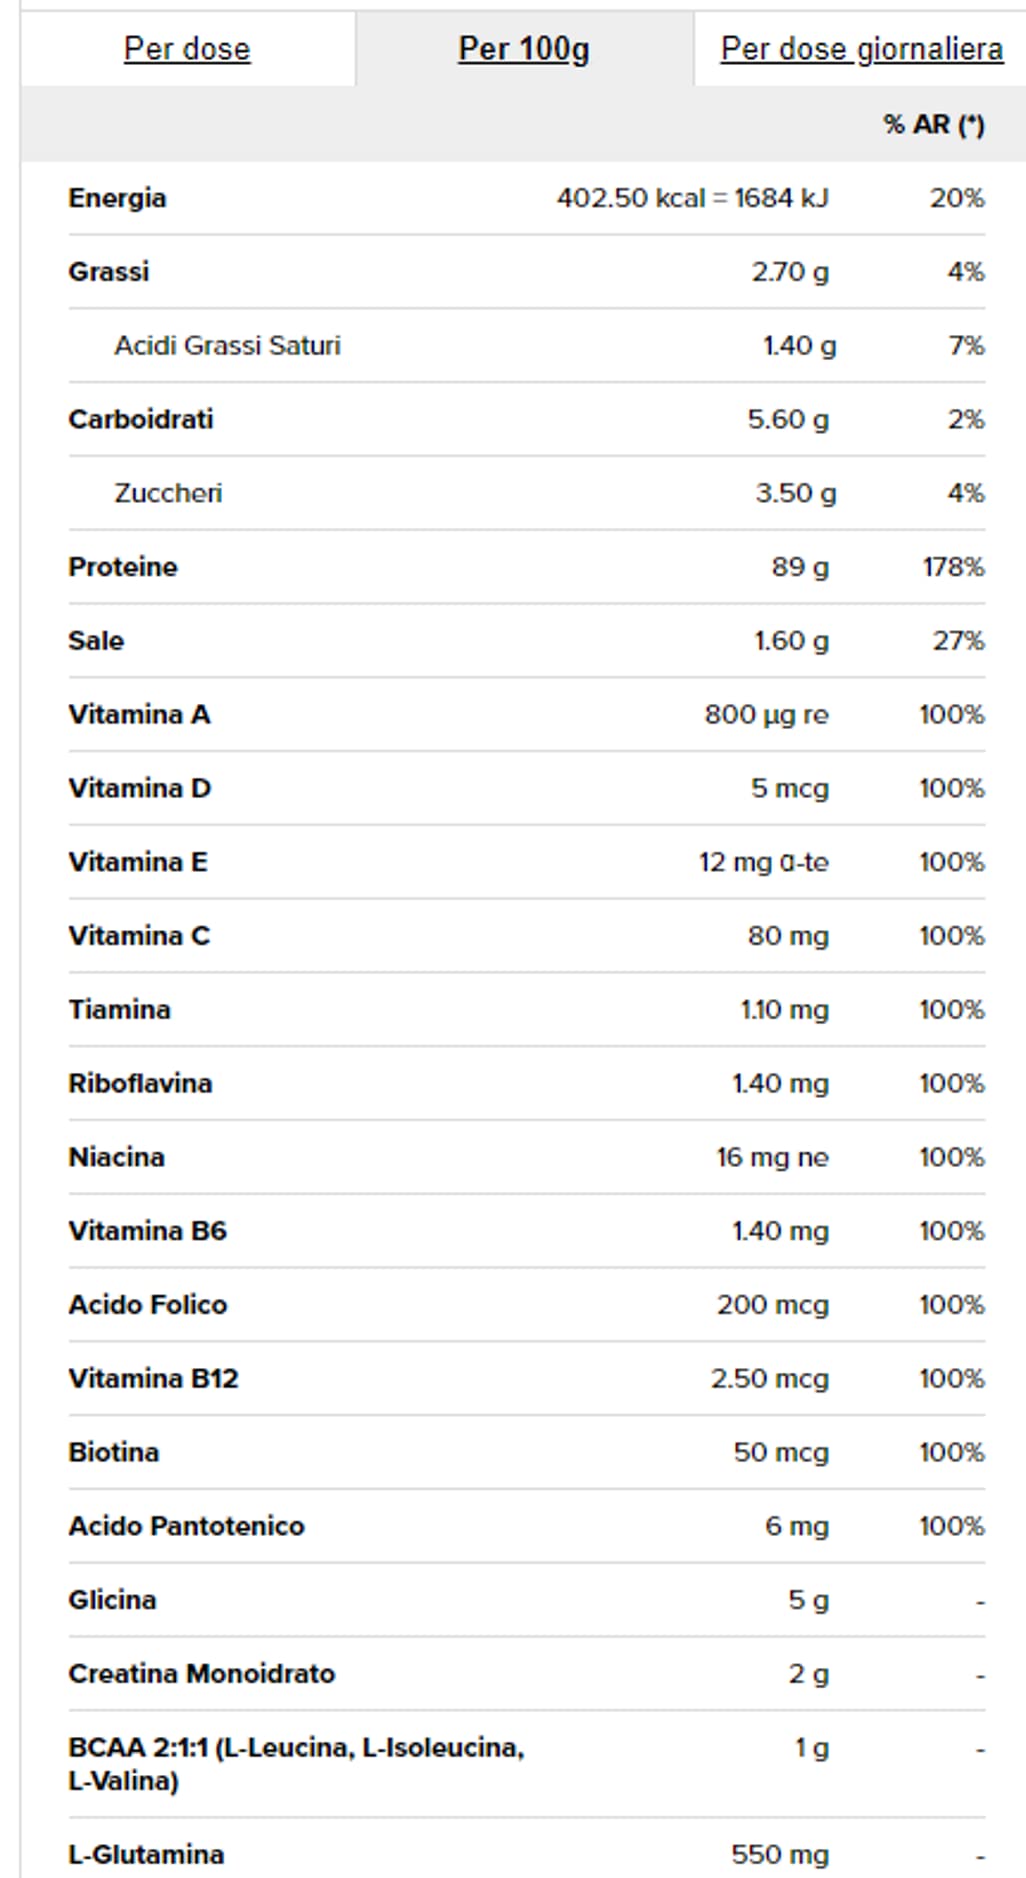Screen dimensions: 1026x1878
Task: Select the BCAA 2:1:1 row label
Action: [x=296, y=1764]
